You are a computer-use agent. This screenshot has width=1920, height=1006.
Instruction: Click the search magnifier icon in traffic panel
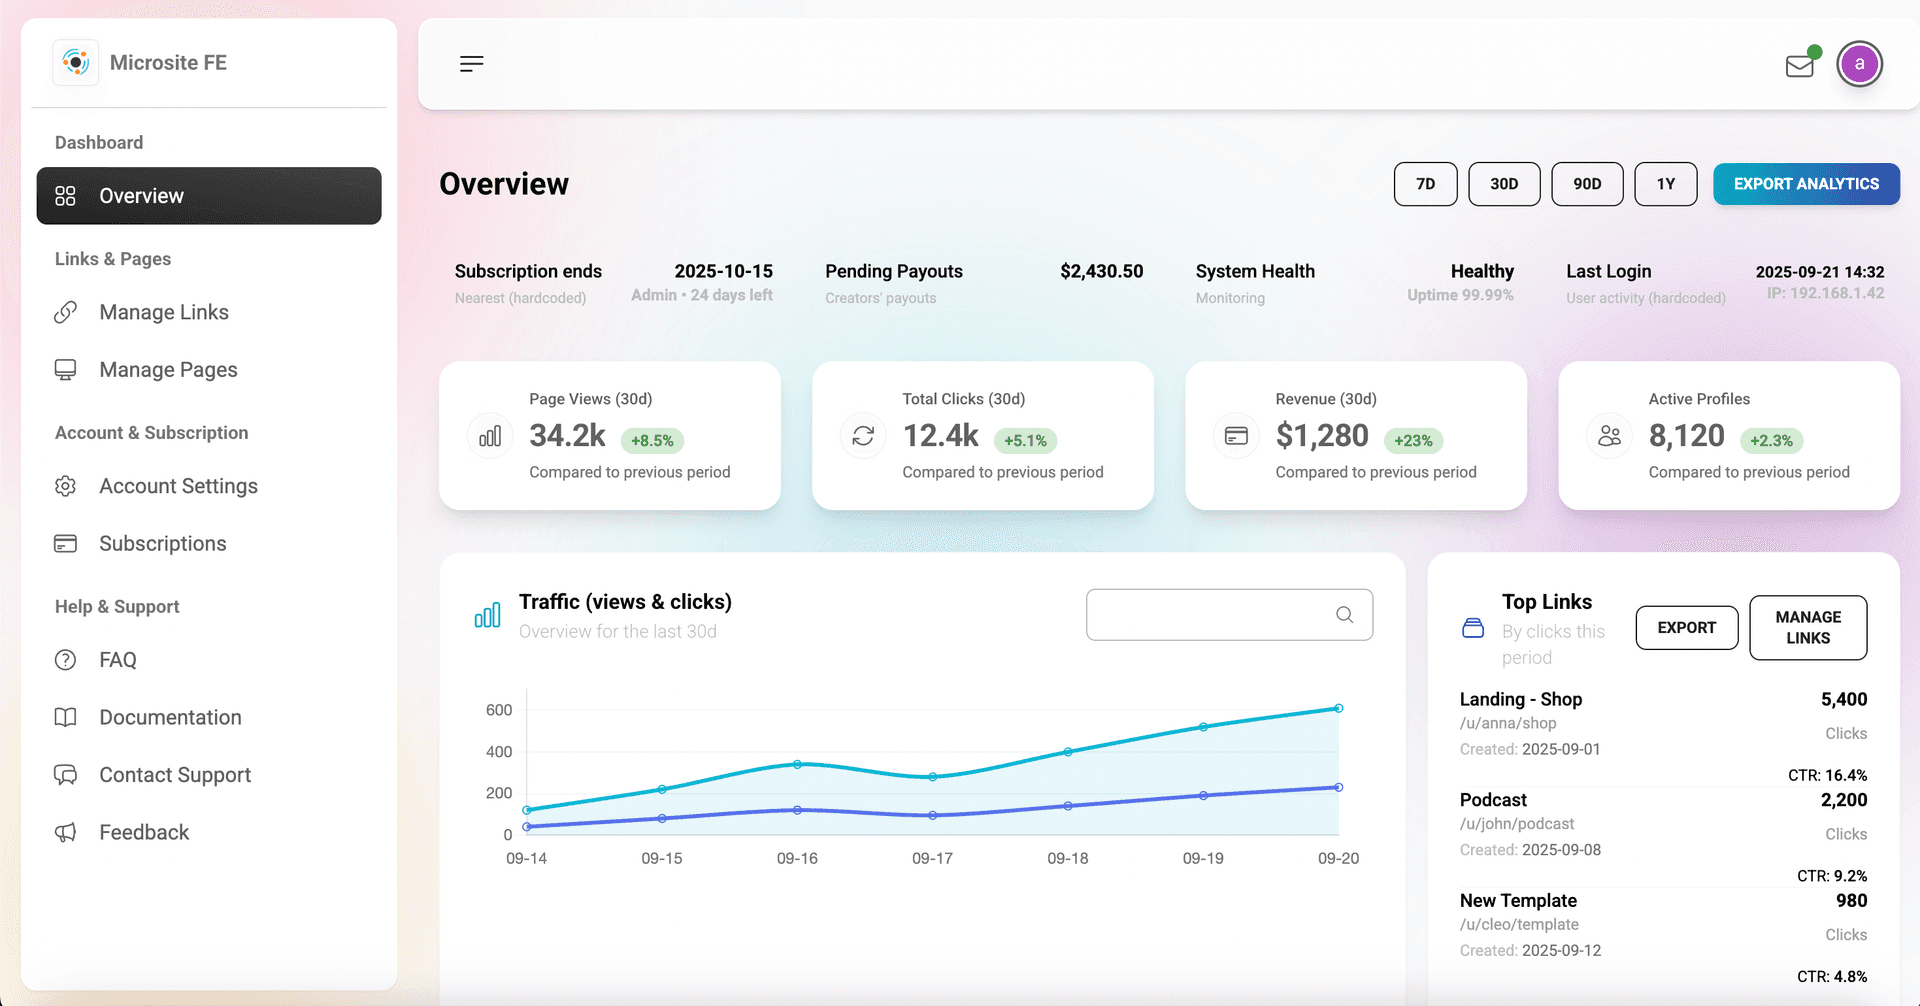[x=1344, y=615]
